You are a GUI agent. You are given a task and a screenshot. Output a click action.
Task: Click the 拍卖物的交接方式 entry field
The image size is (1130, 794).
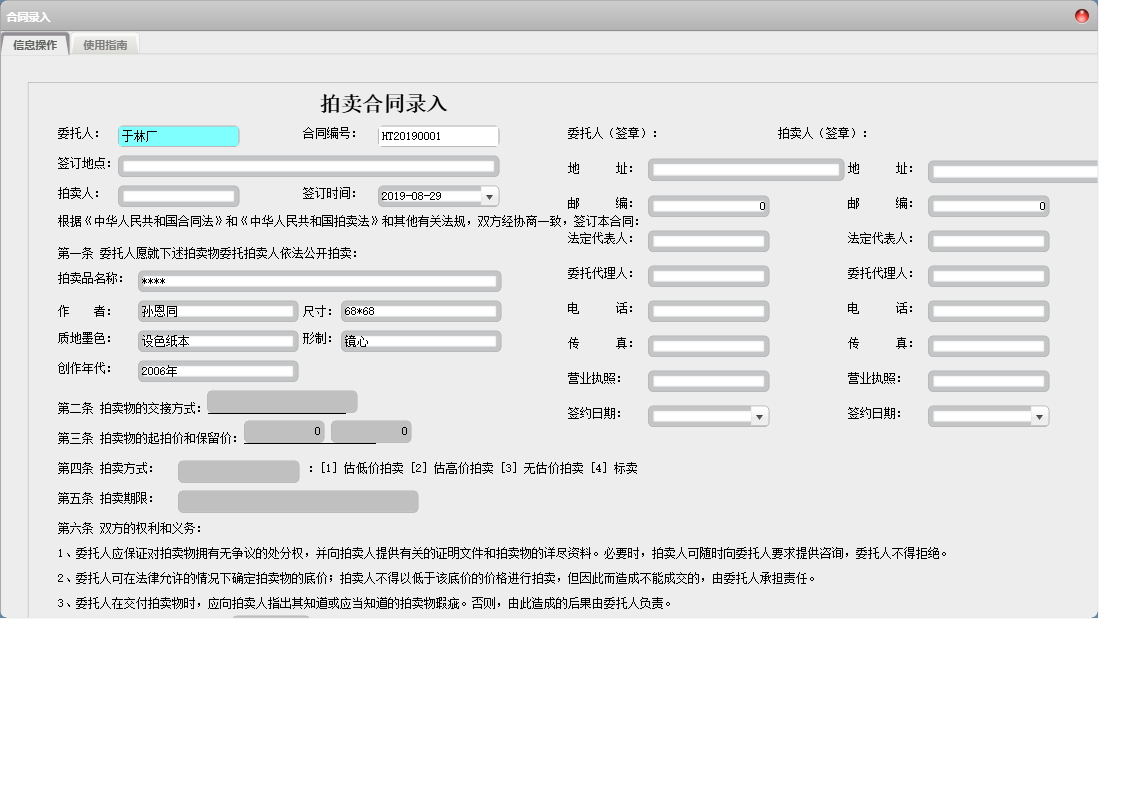pyautogui.click(x=281, y=402)
